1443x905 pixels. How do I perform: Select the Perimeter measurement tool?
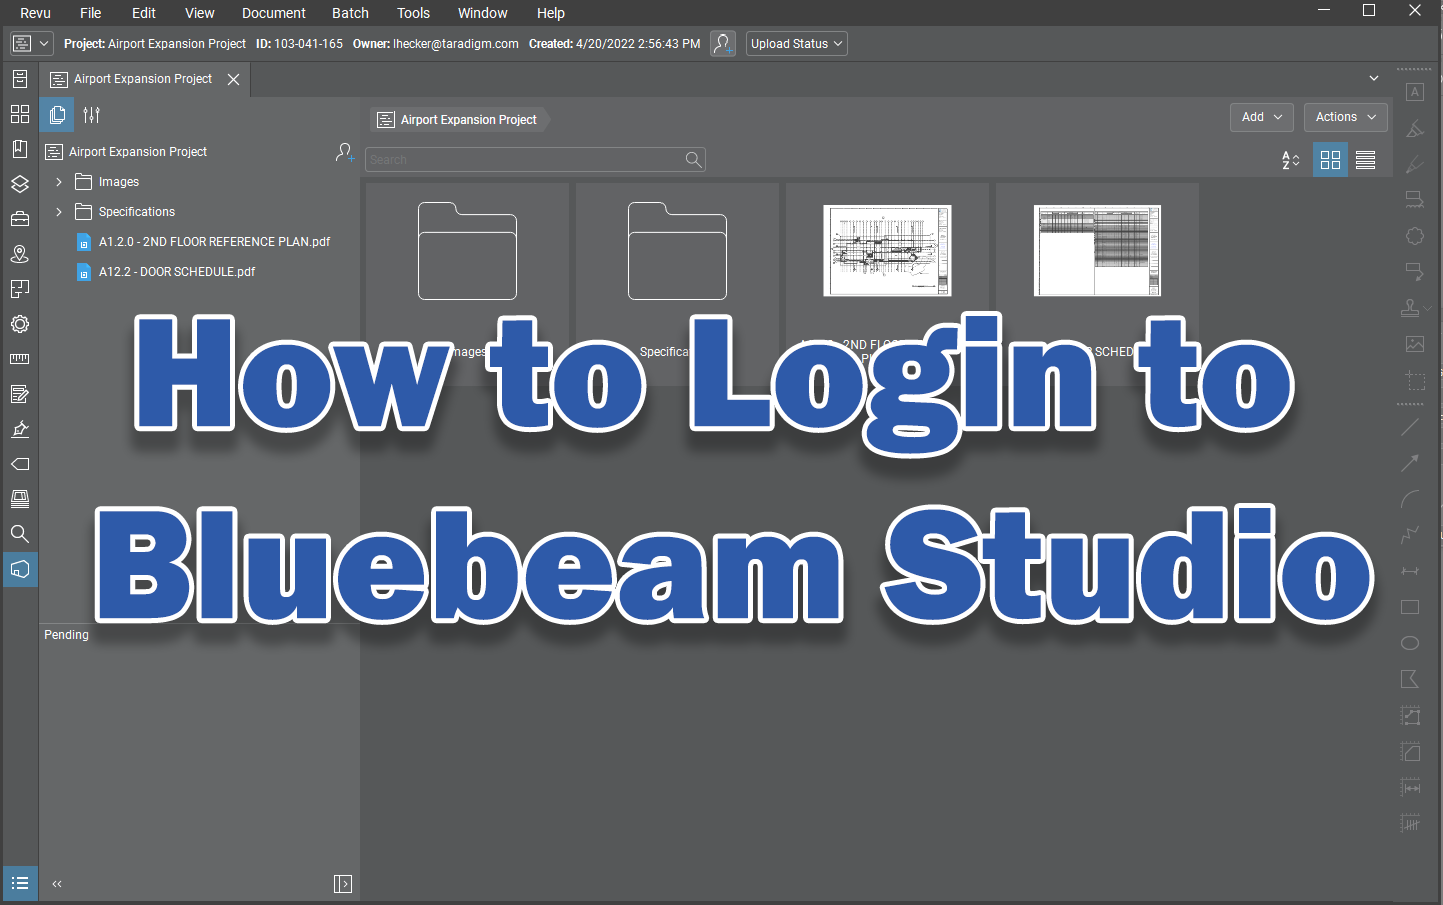click(1410, 715)
